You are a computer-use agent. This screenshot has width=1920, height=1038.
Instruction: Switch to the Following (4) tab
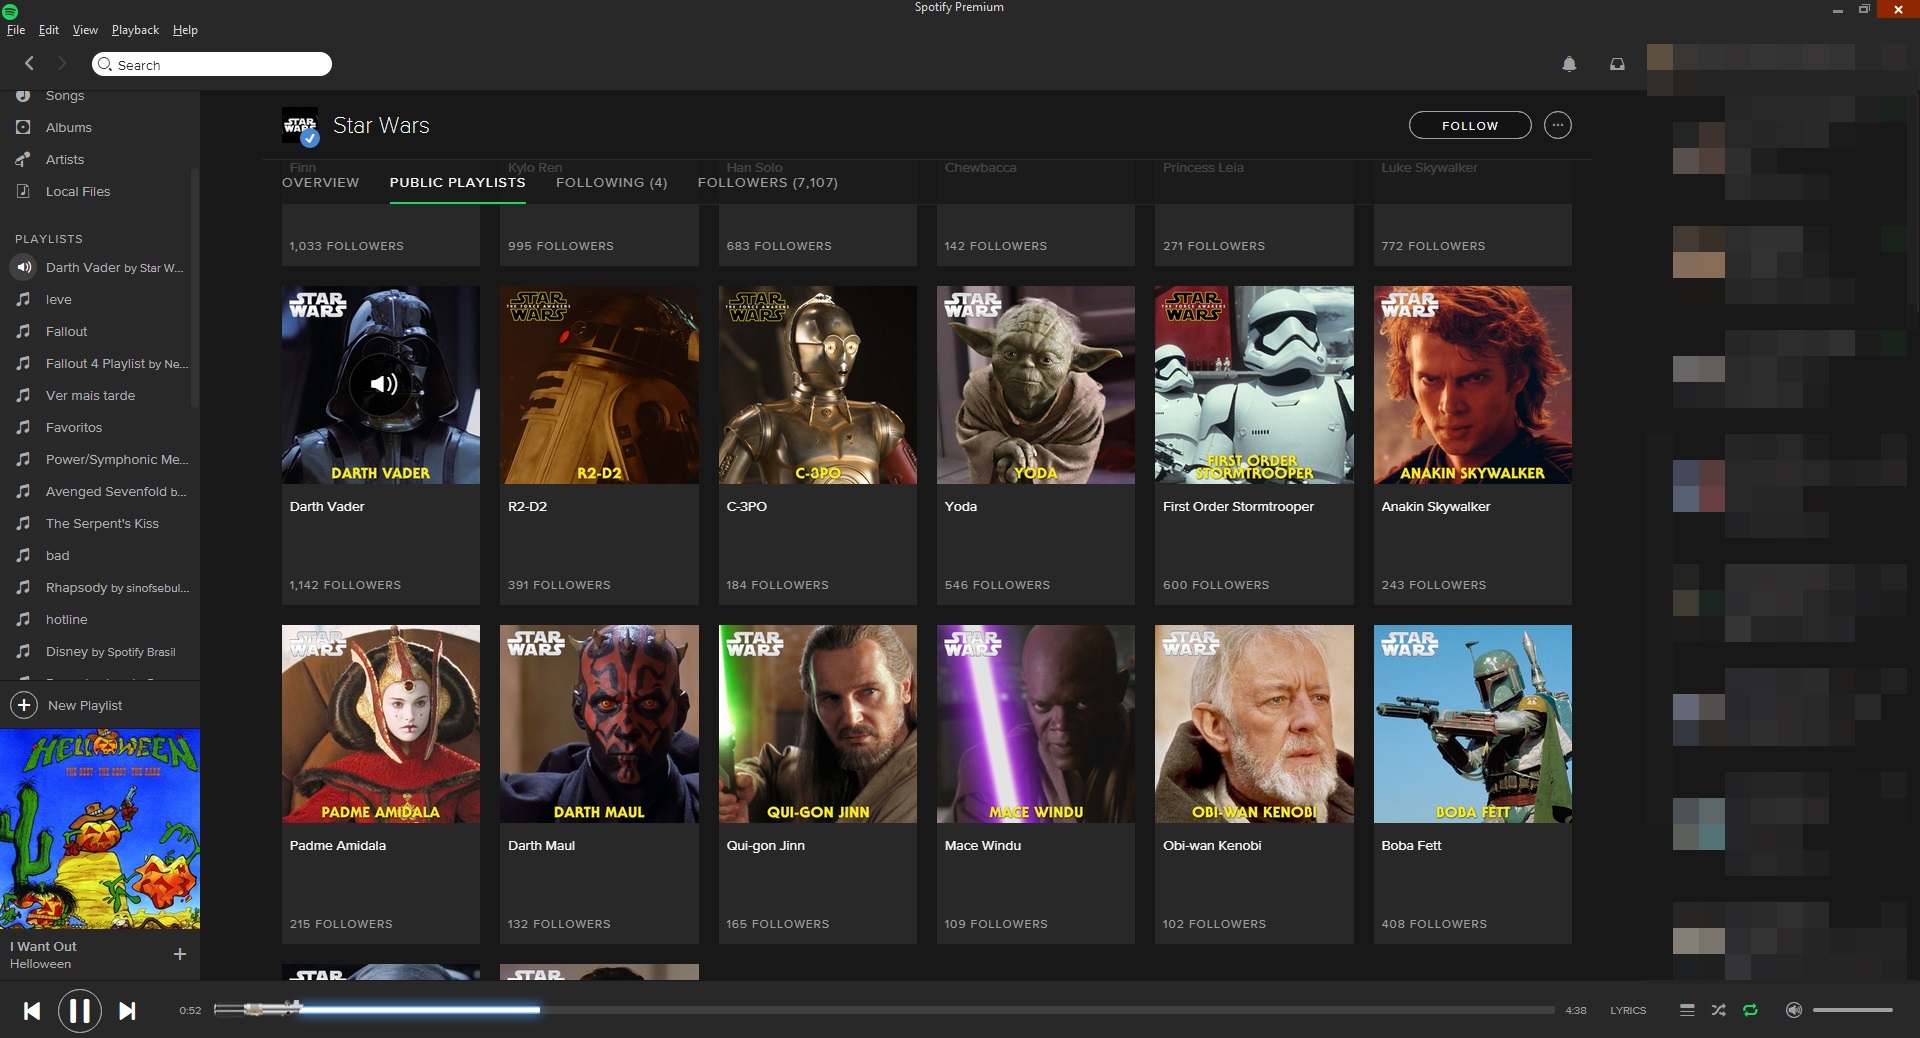point(611,183)
